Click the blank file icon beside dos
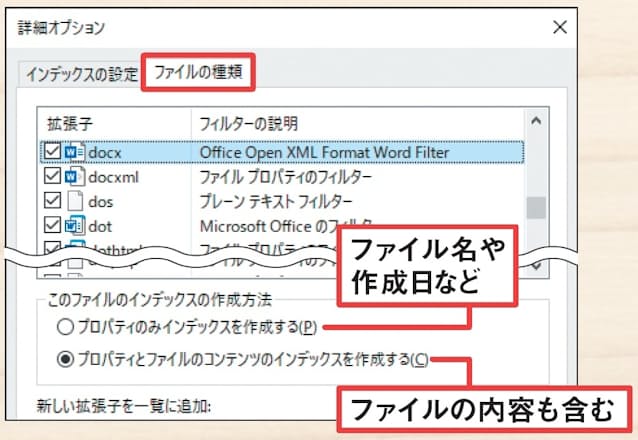 coord(75,201)
